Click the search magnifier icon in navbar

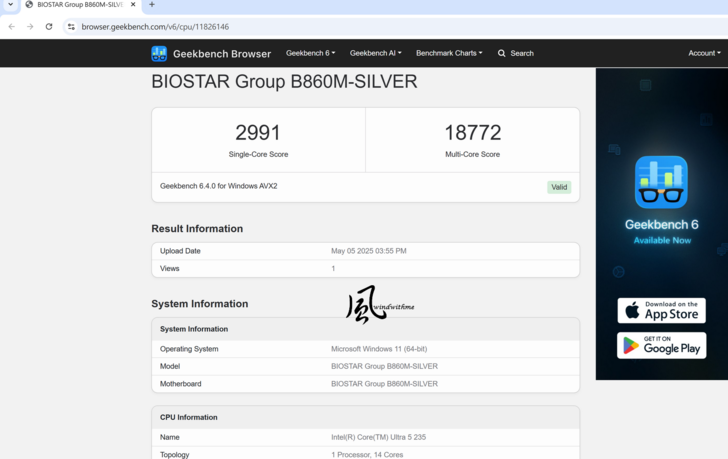(x=502, y=54)
